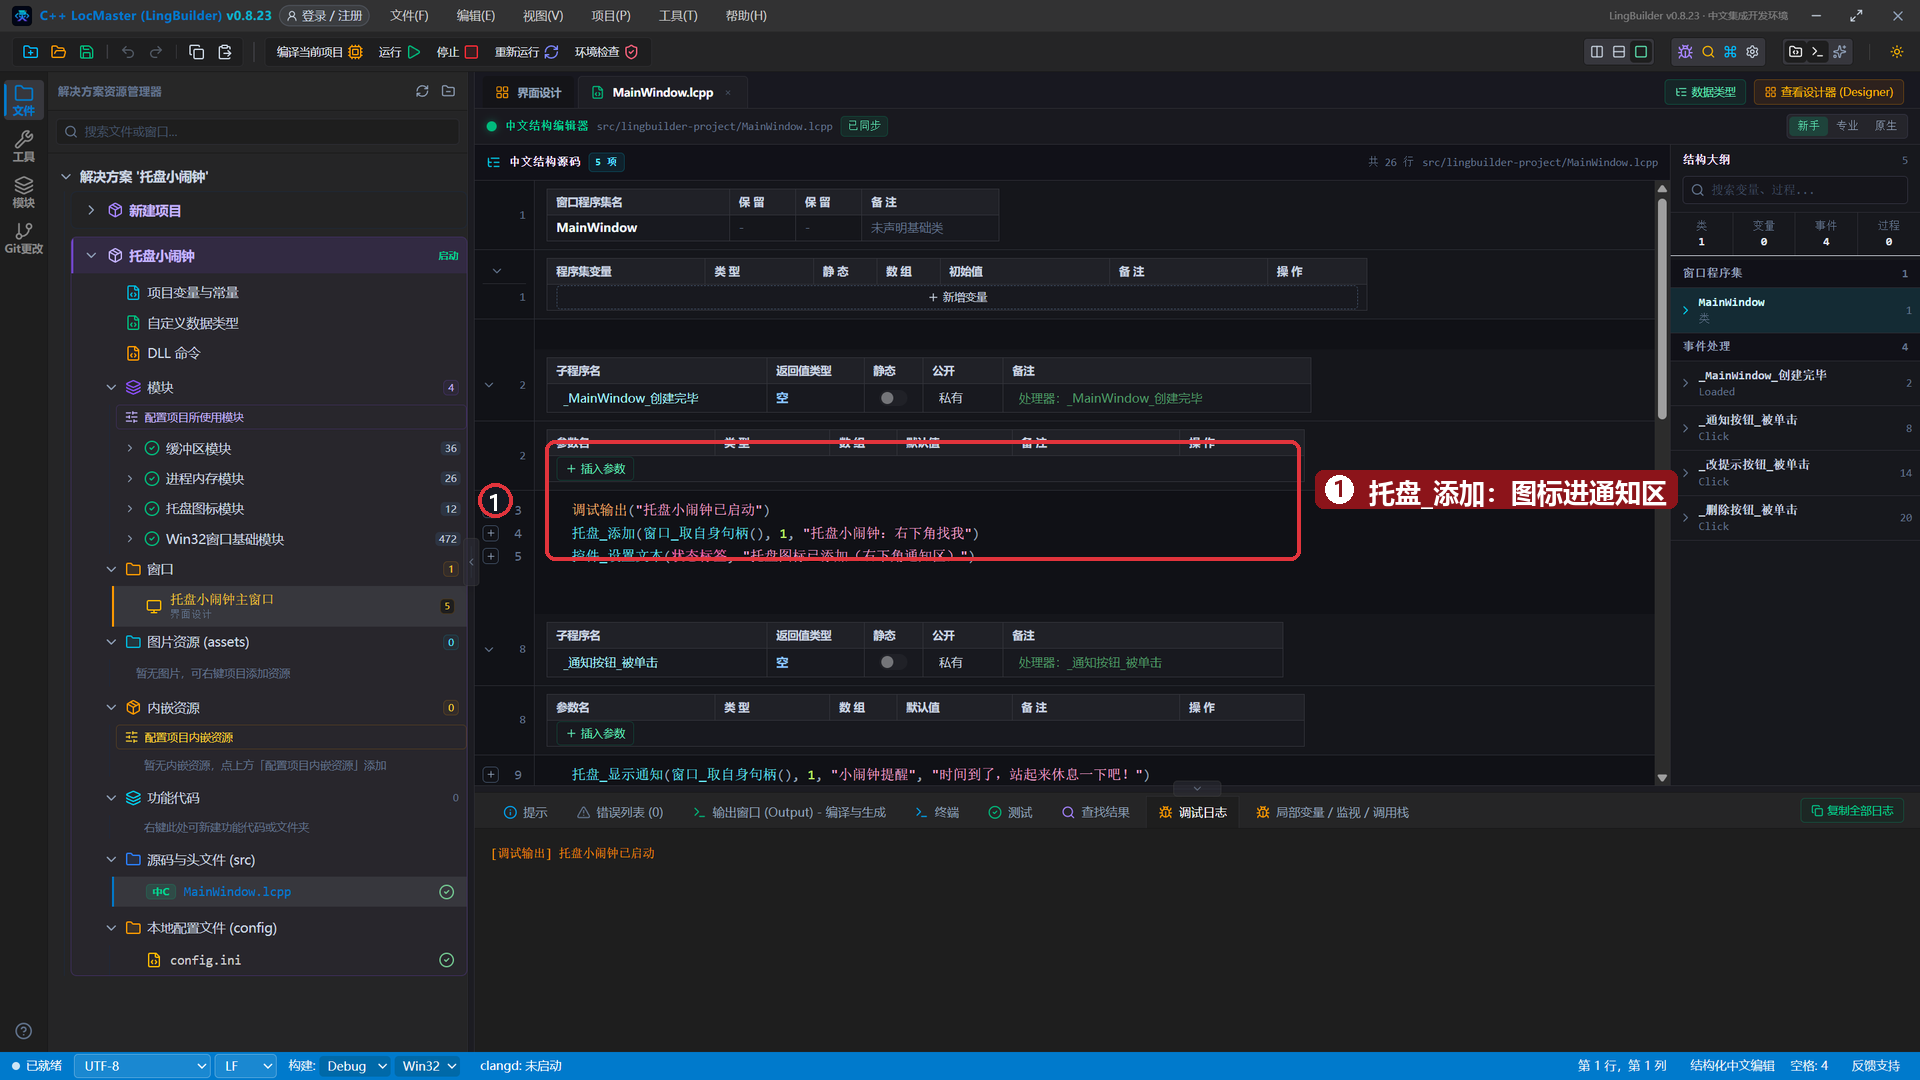This screenshot has width=1920, height=1080.
Task: Collapse the 托盘小闹钟 project node
Action: tap(91, 256)
